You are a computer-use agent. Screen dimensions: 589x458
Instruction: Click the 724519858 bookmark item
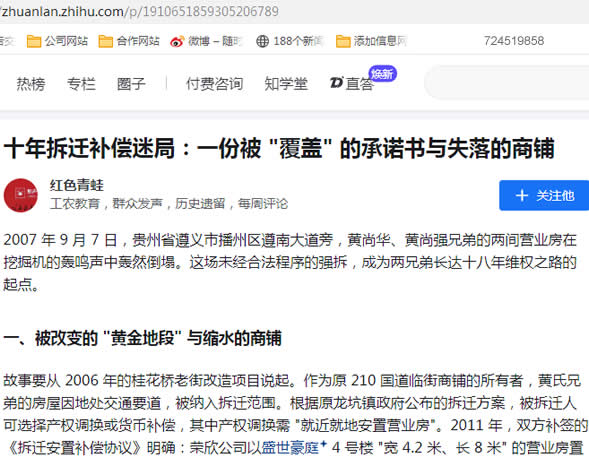pos(513,41)
